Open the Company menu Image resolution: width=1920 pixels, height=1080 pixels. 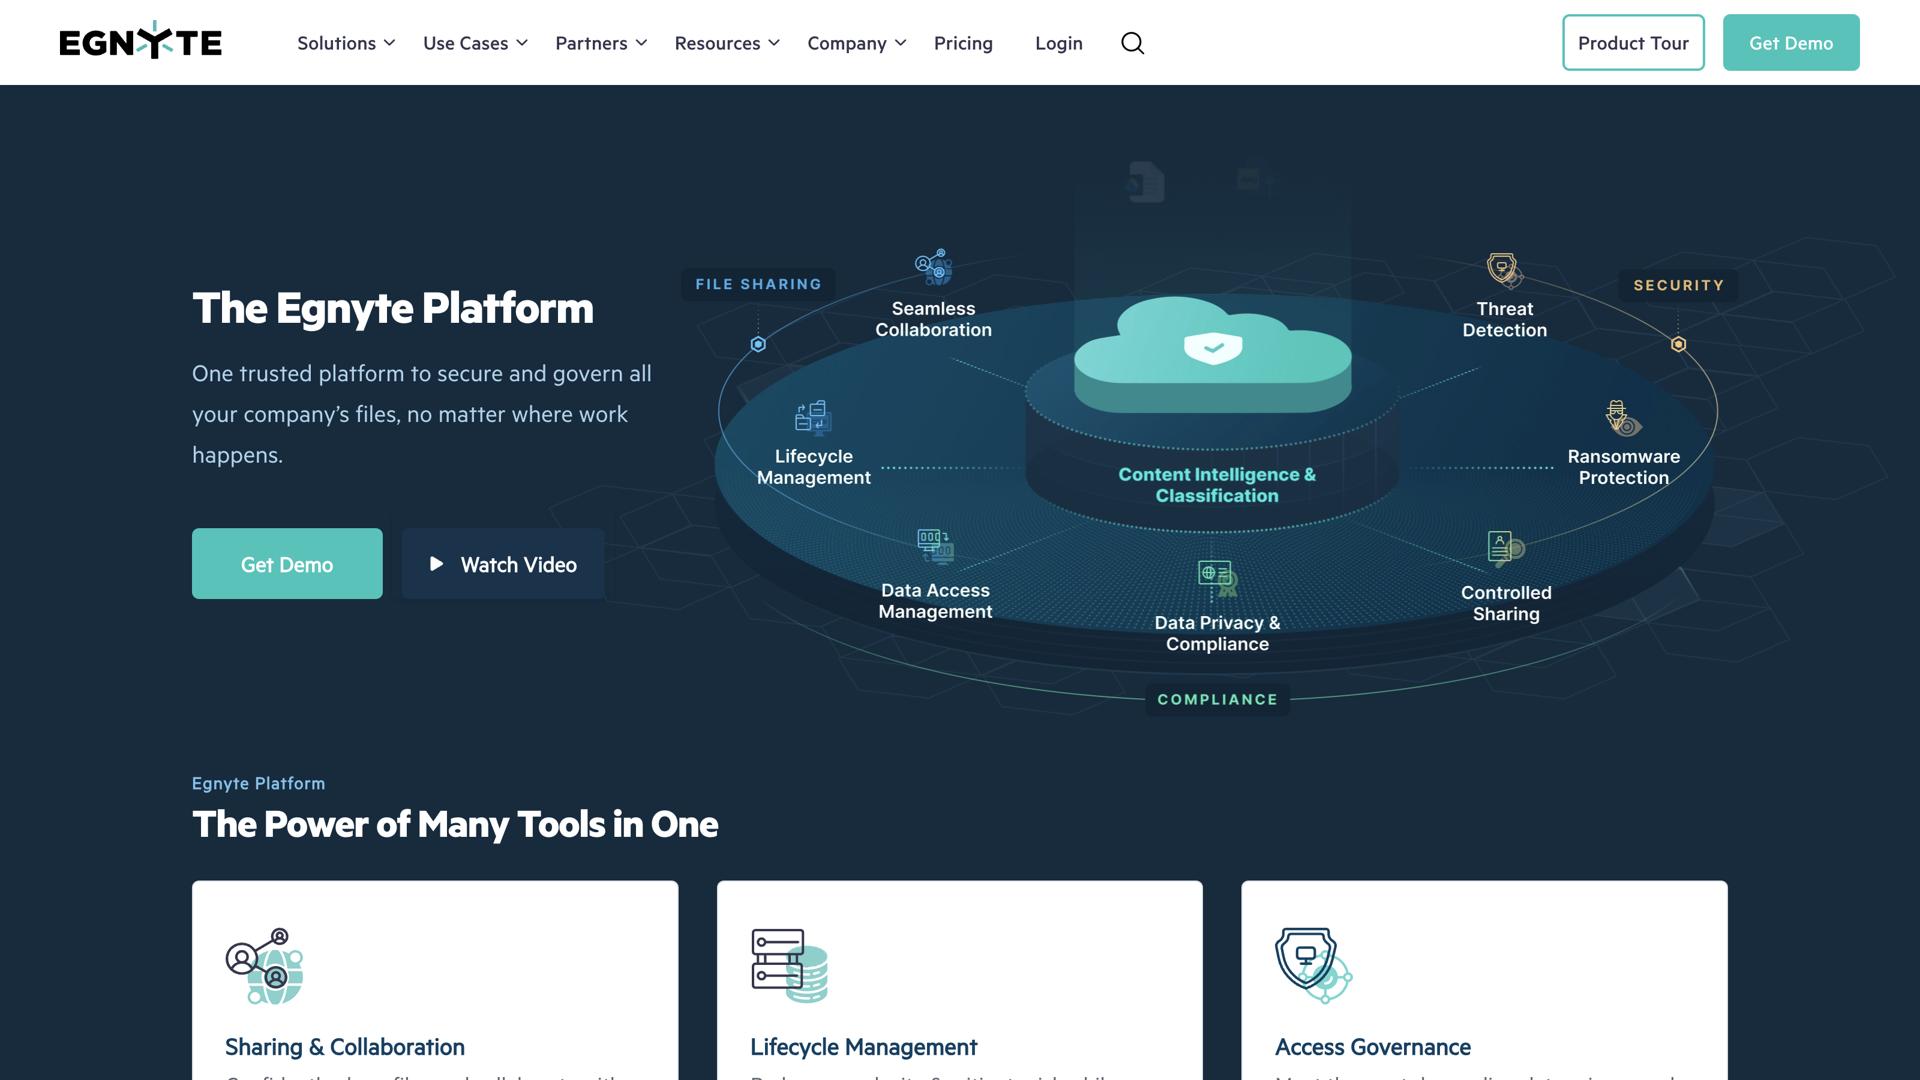(855, 43)
